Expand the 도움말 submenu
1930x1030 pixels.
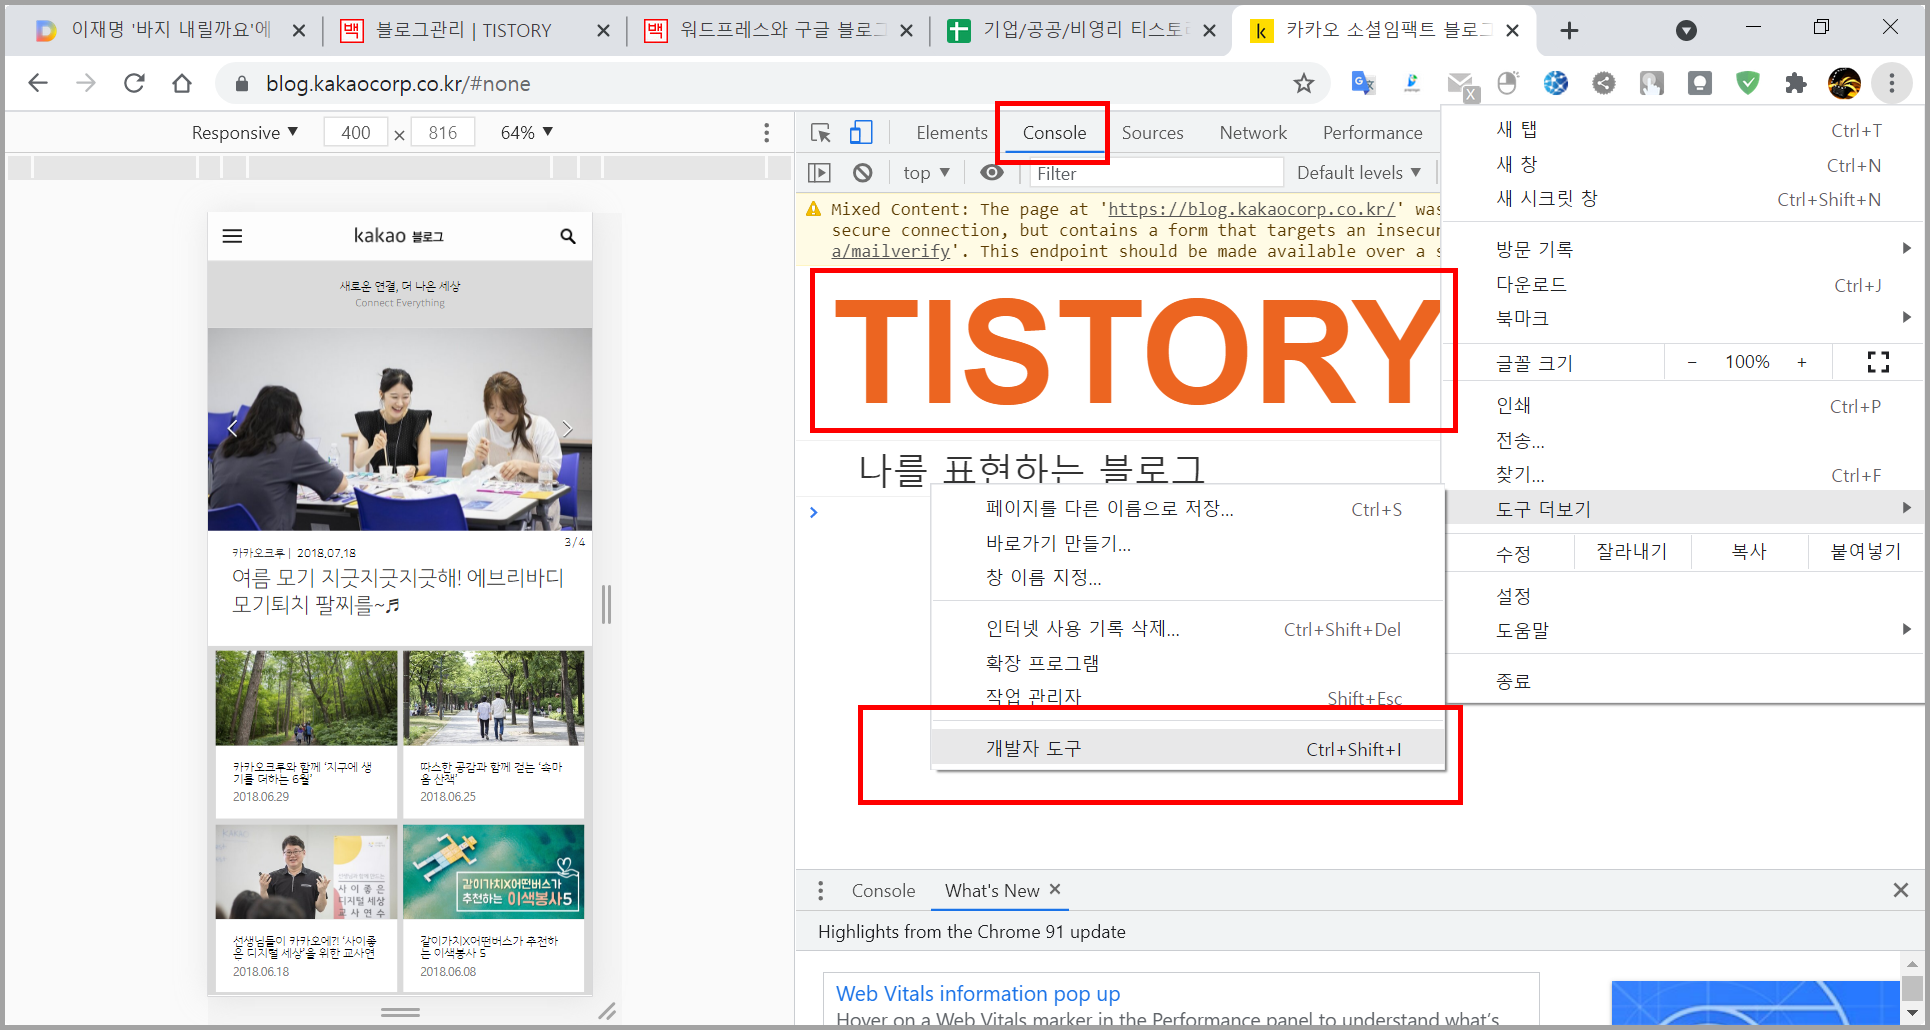pyautogui.click(x=1684, y=630)
